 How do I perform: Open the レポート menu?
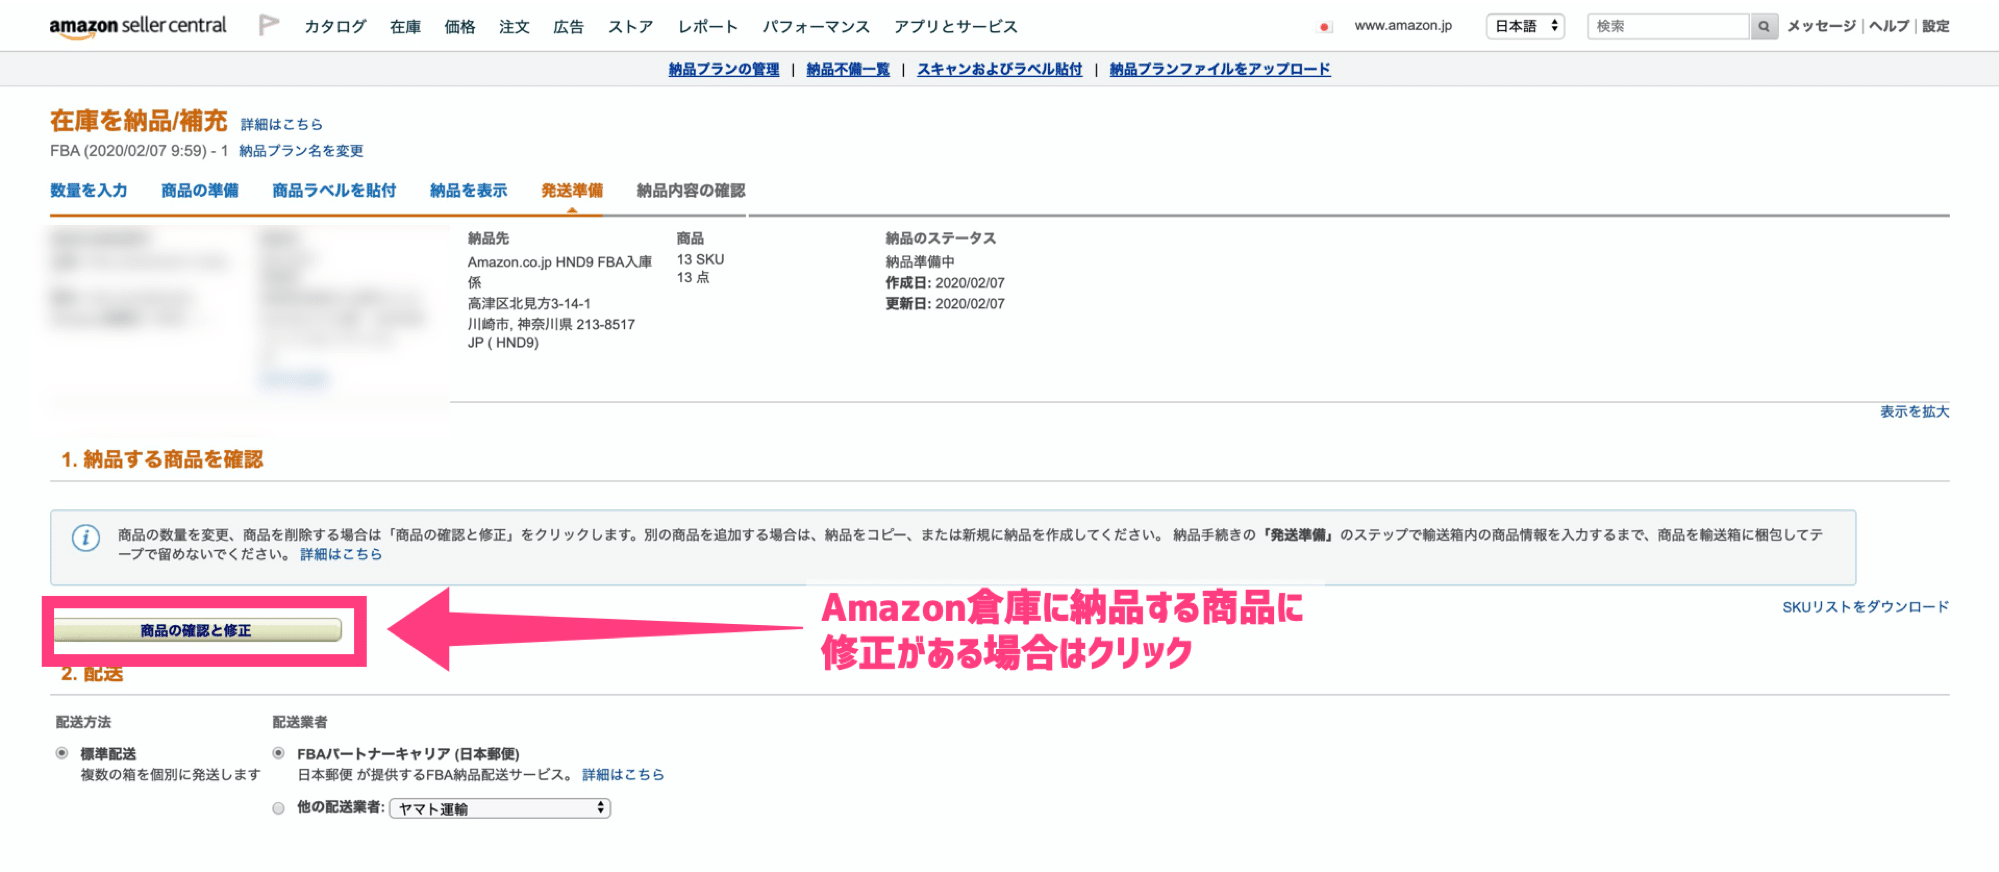pyautogui.click(x=708, y=27)
